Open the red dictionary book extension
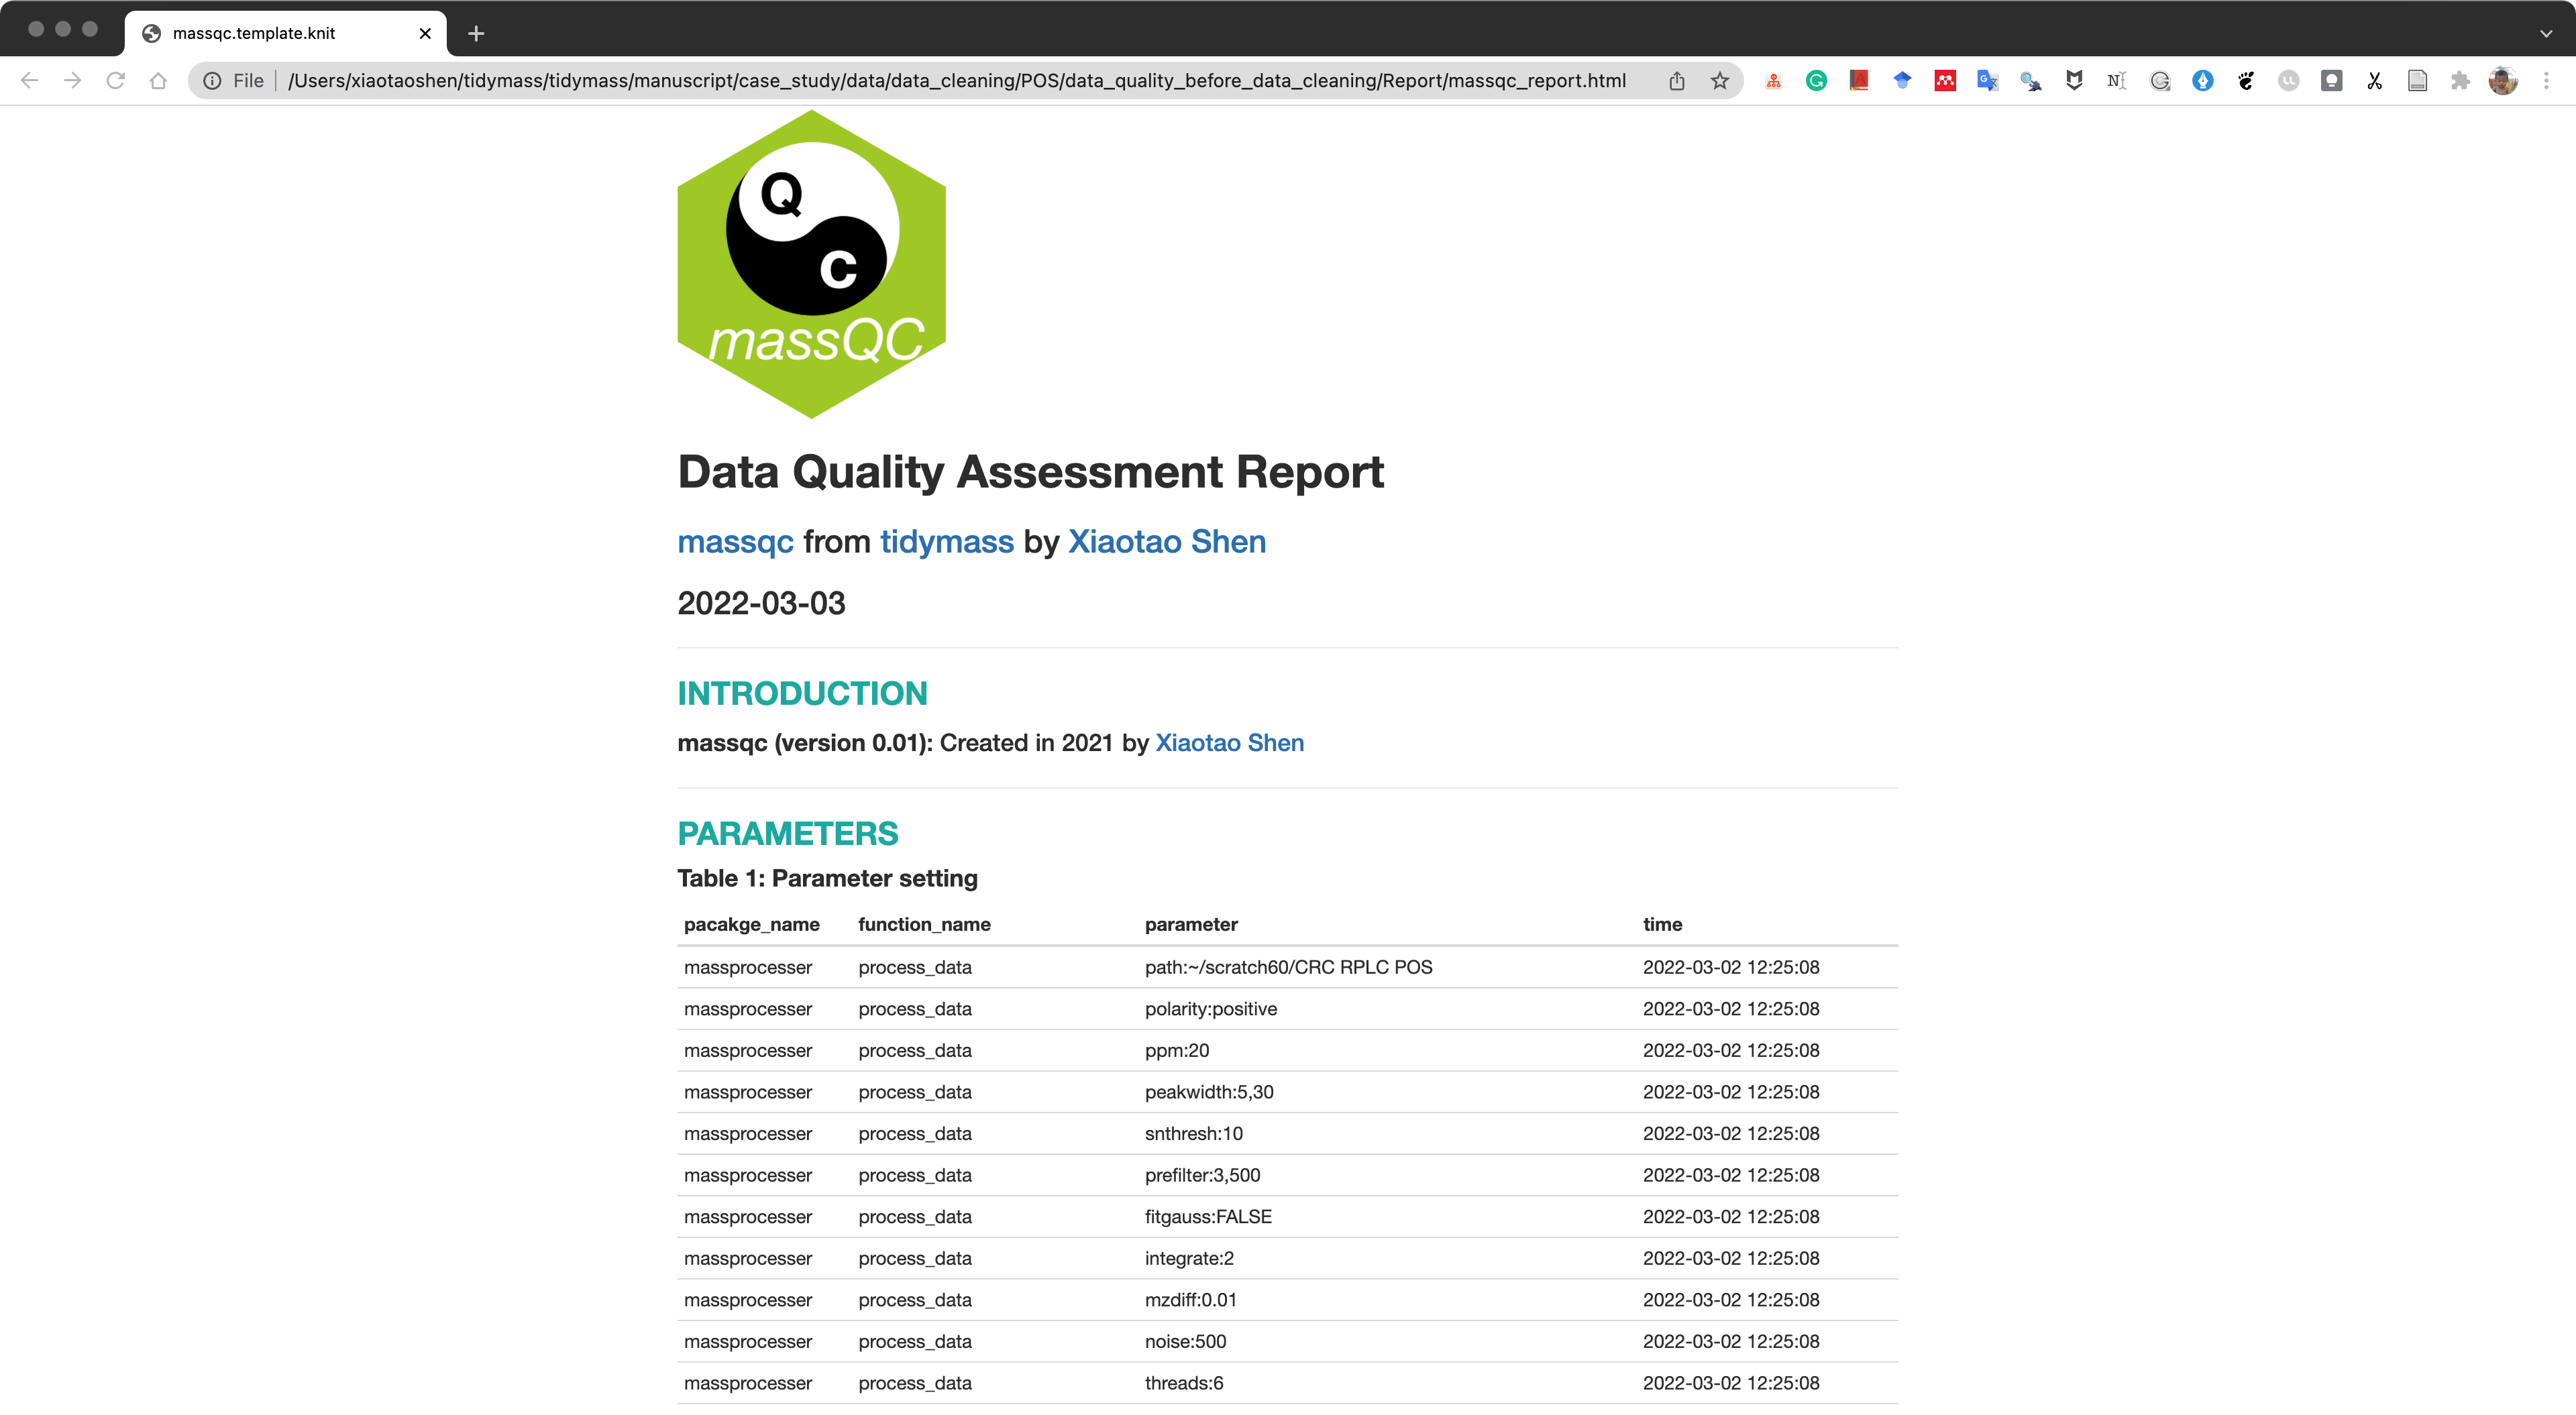 (x=1859, y=81)
